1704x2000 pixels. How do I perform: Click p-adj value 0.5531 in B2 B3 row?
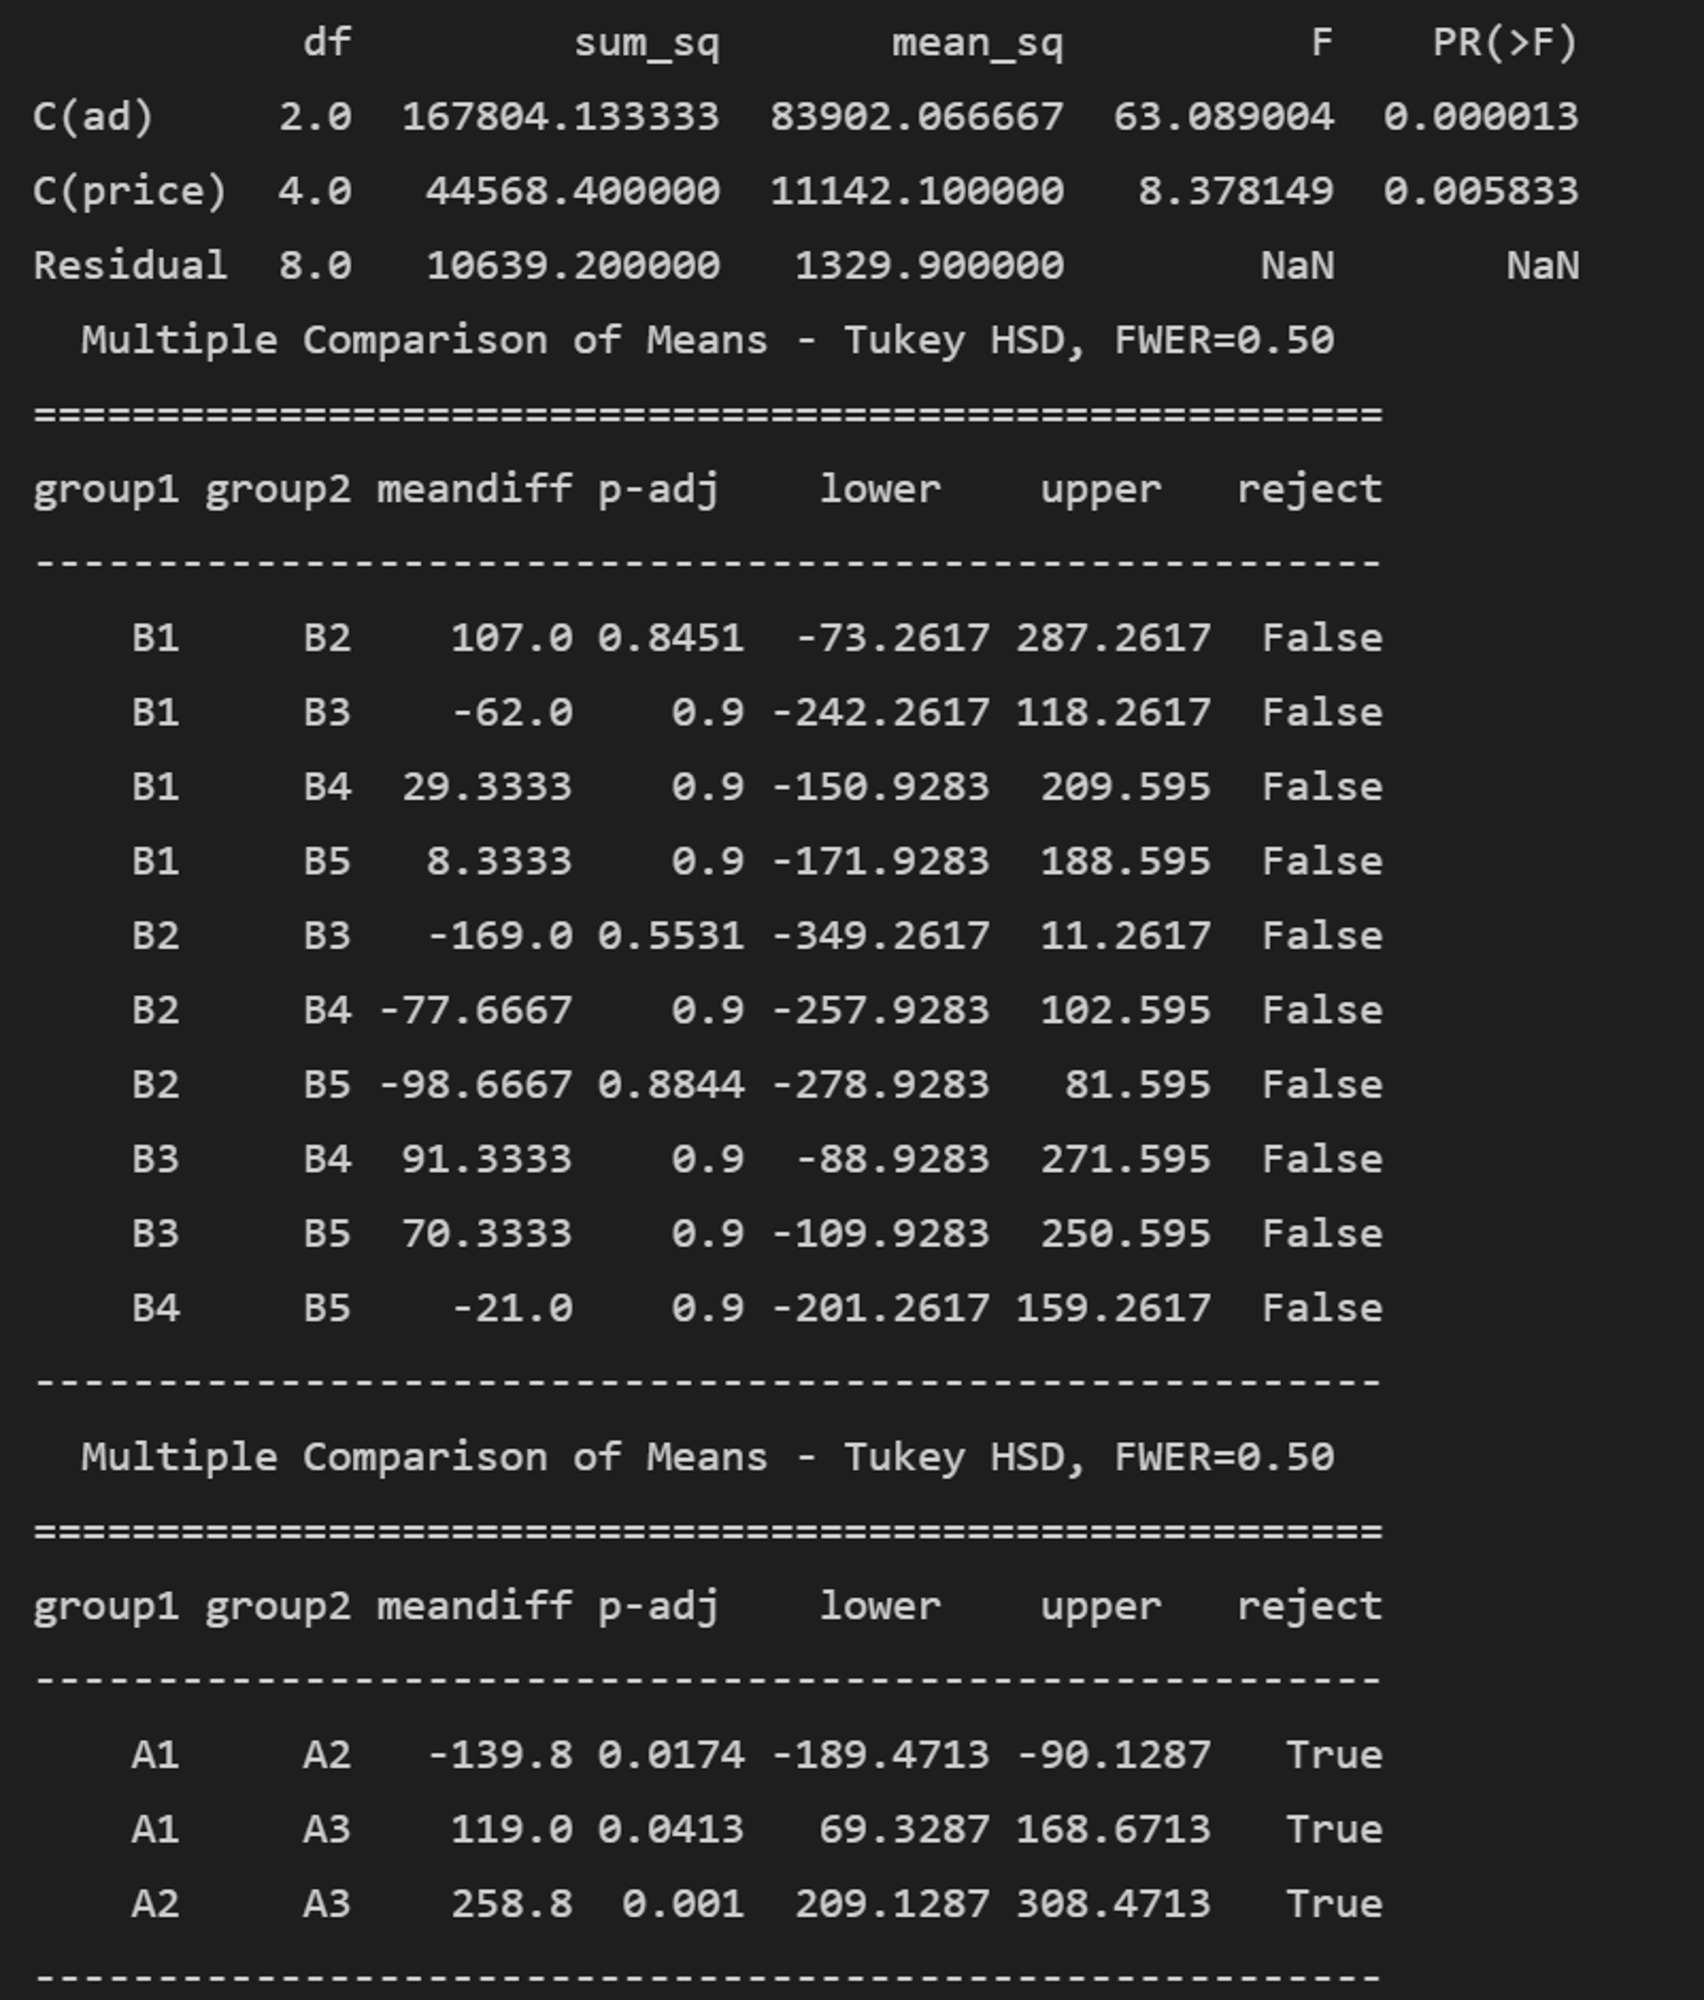pyautogui.click(x=670, y=935)
